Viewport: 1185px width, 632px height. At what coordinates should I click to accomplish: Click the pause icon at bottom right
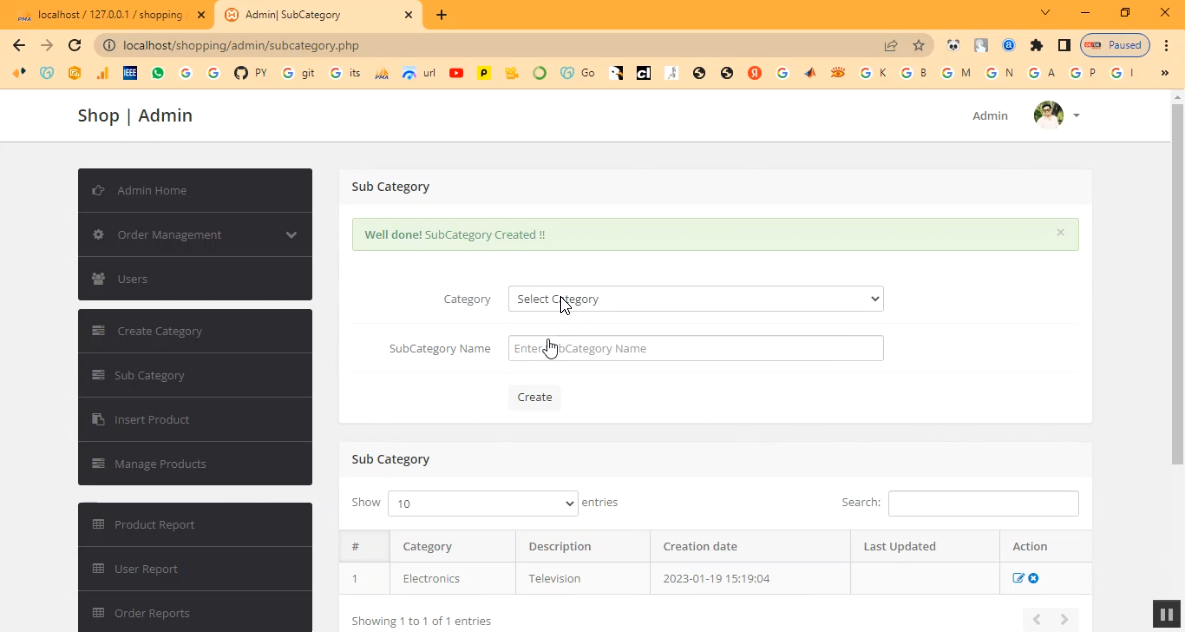[x=1166, y=613]
